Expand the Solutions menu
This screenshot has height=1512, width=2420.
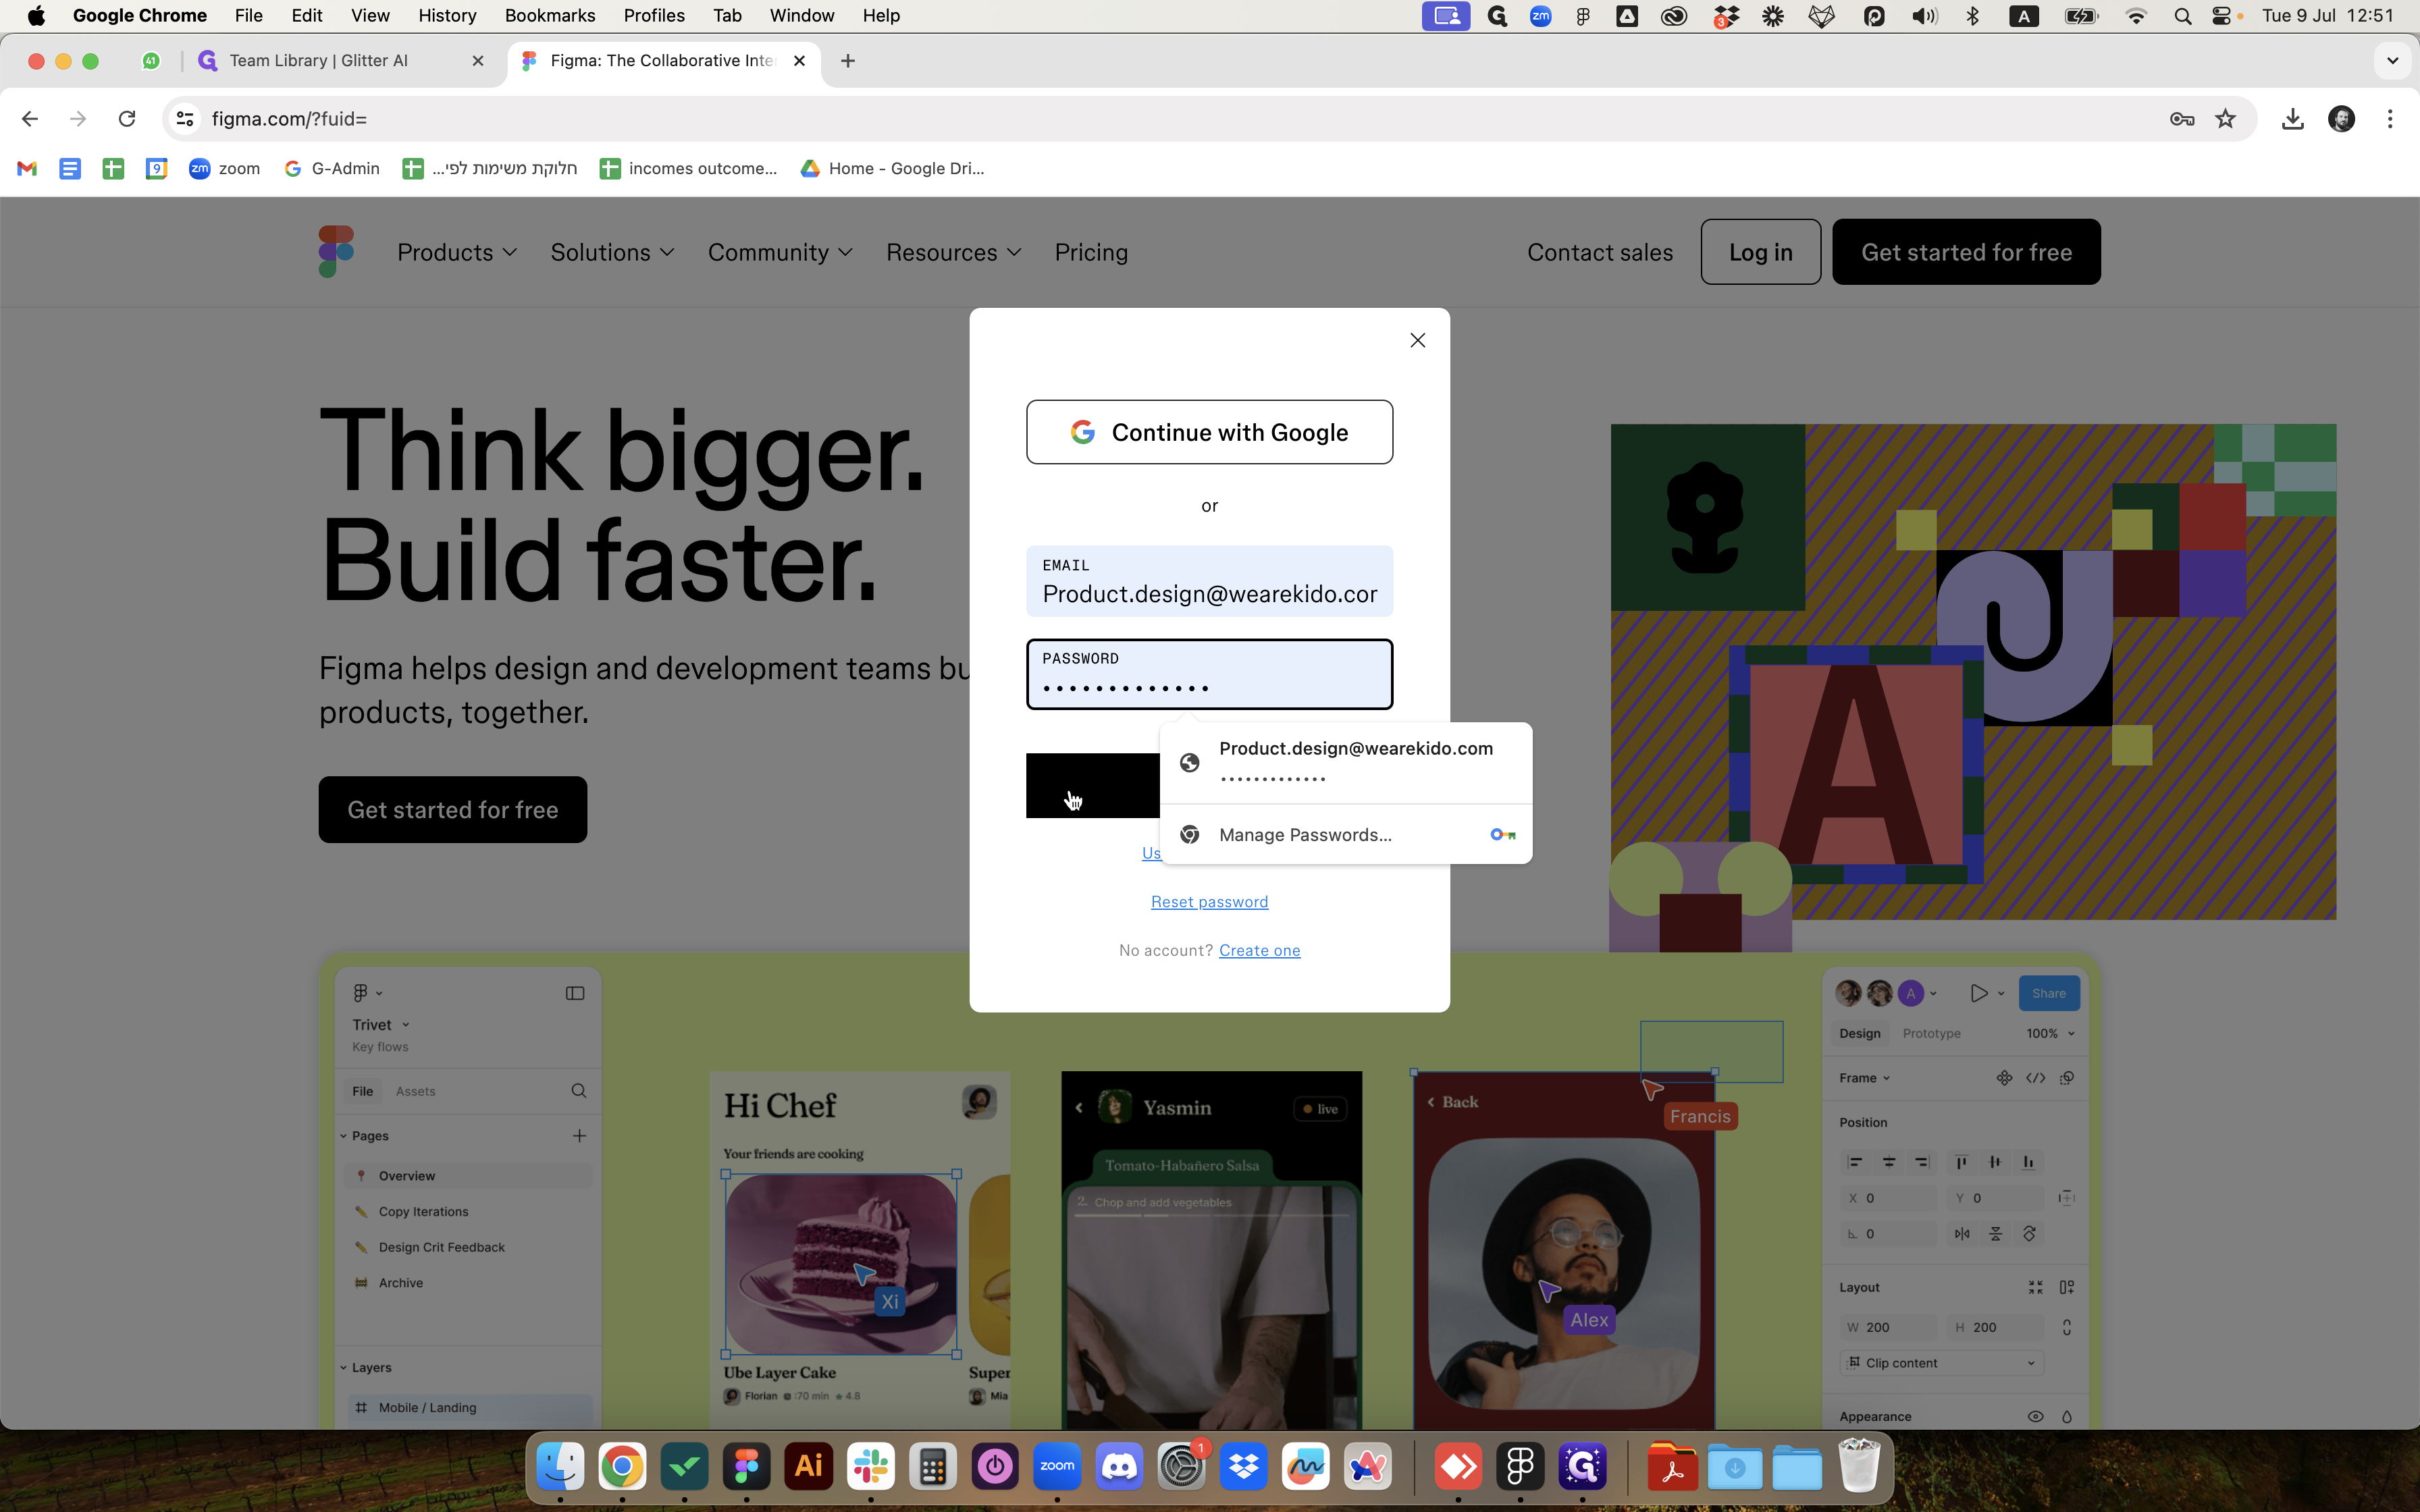[612, 252]
